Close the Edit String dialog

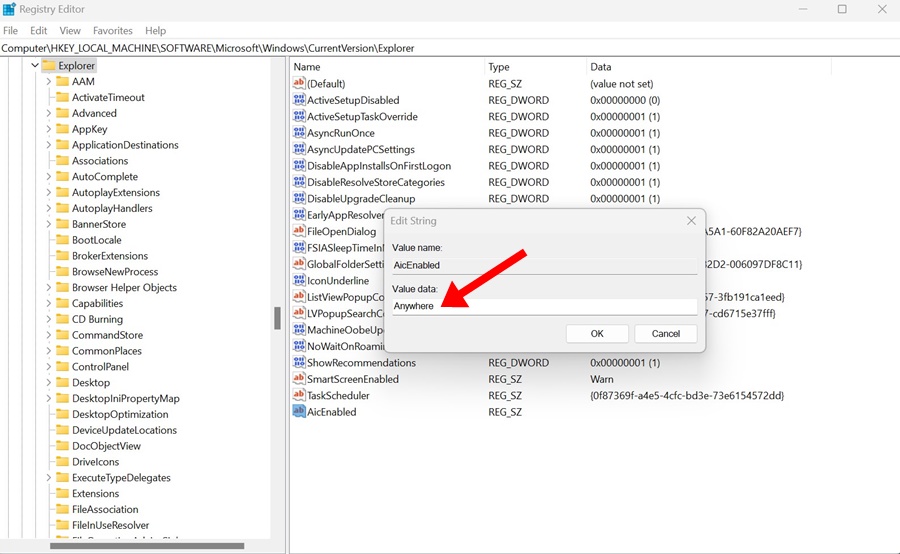(x=691, y=221)
